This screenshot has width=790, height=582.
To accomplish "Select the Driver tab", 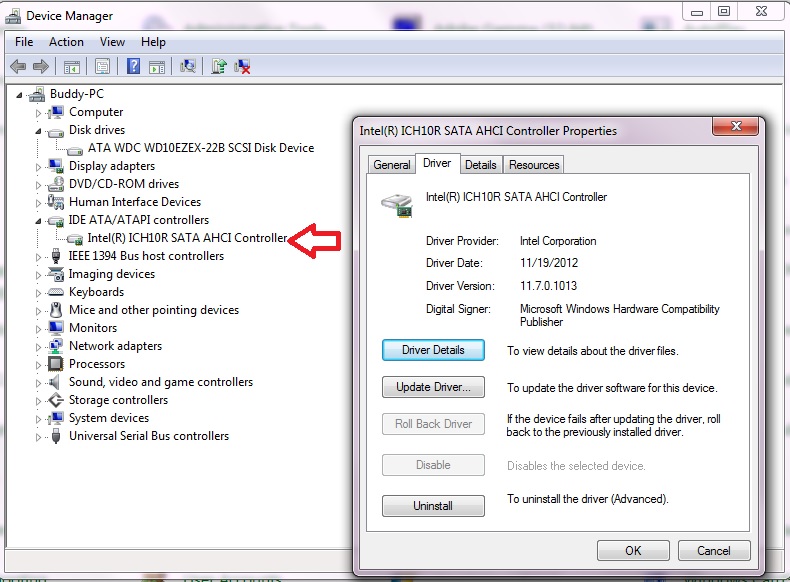I will [437, 163].
